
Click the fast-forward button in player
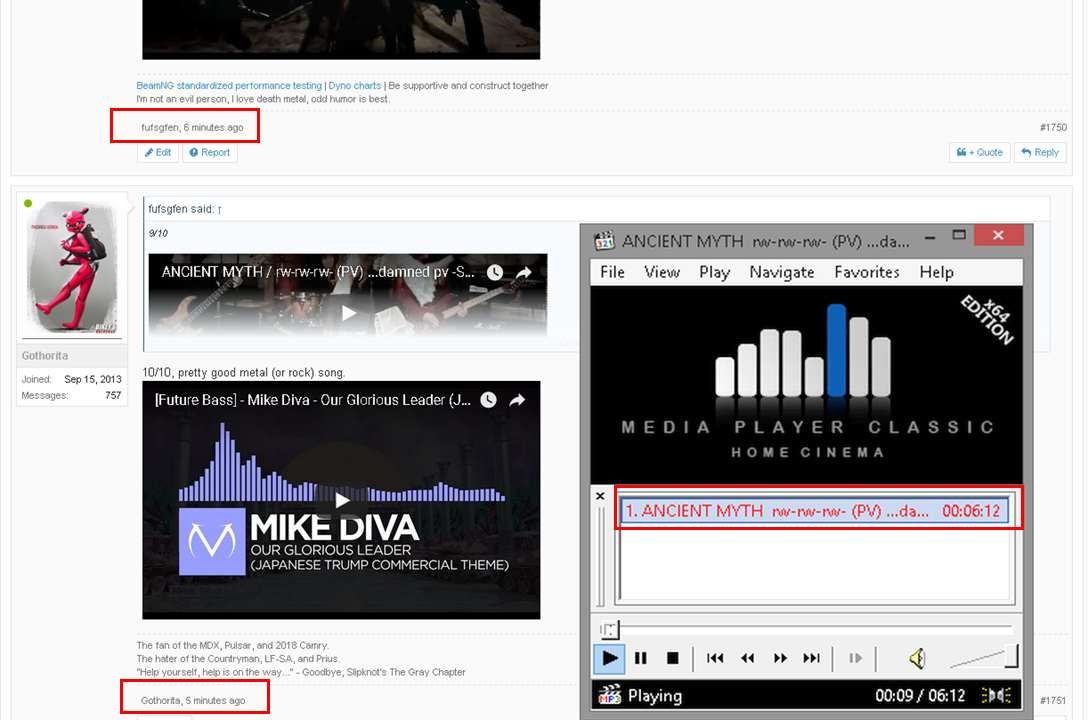point(780,658)
